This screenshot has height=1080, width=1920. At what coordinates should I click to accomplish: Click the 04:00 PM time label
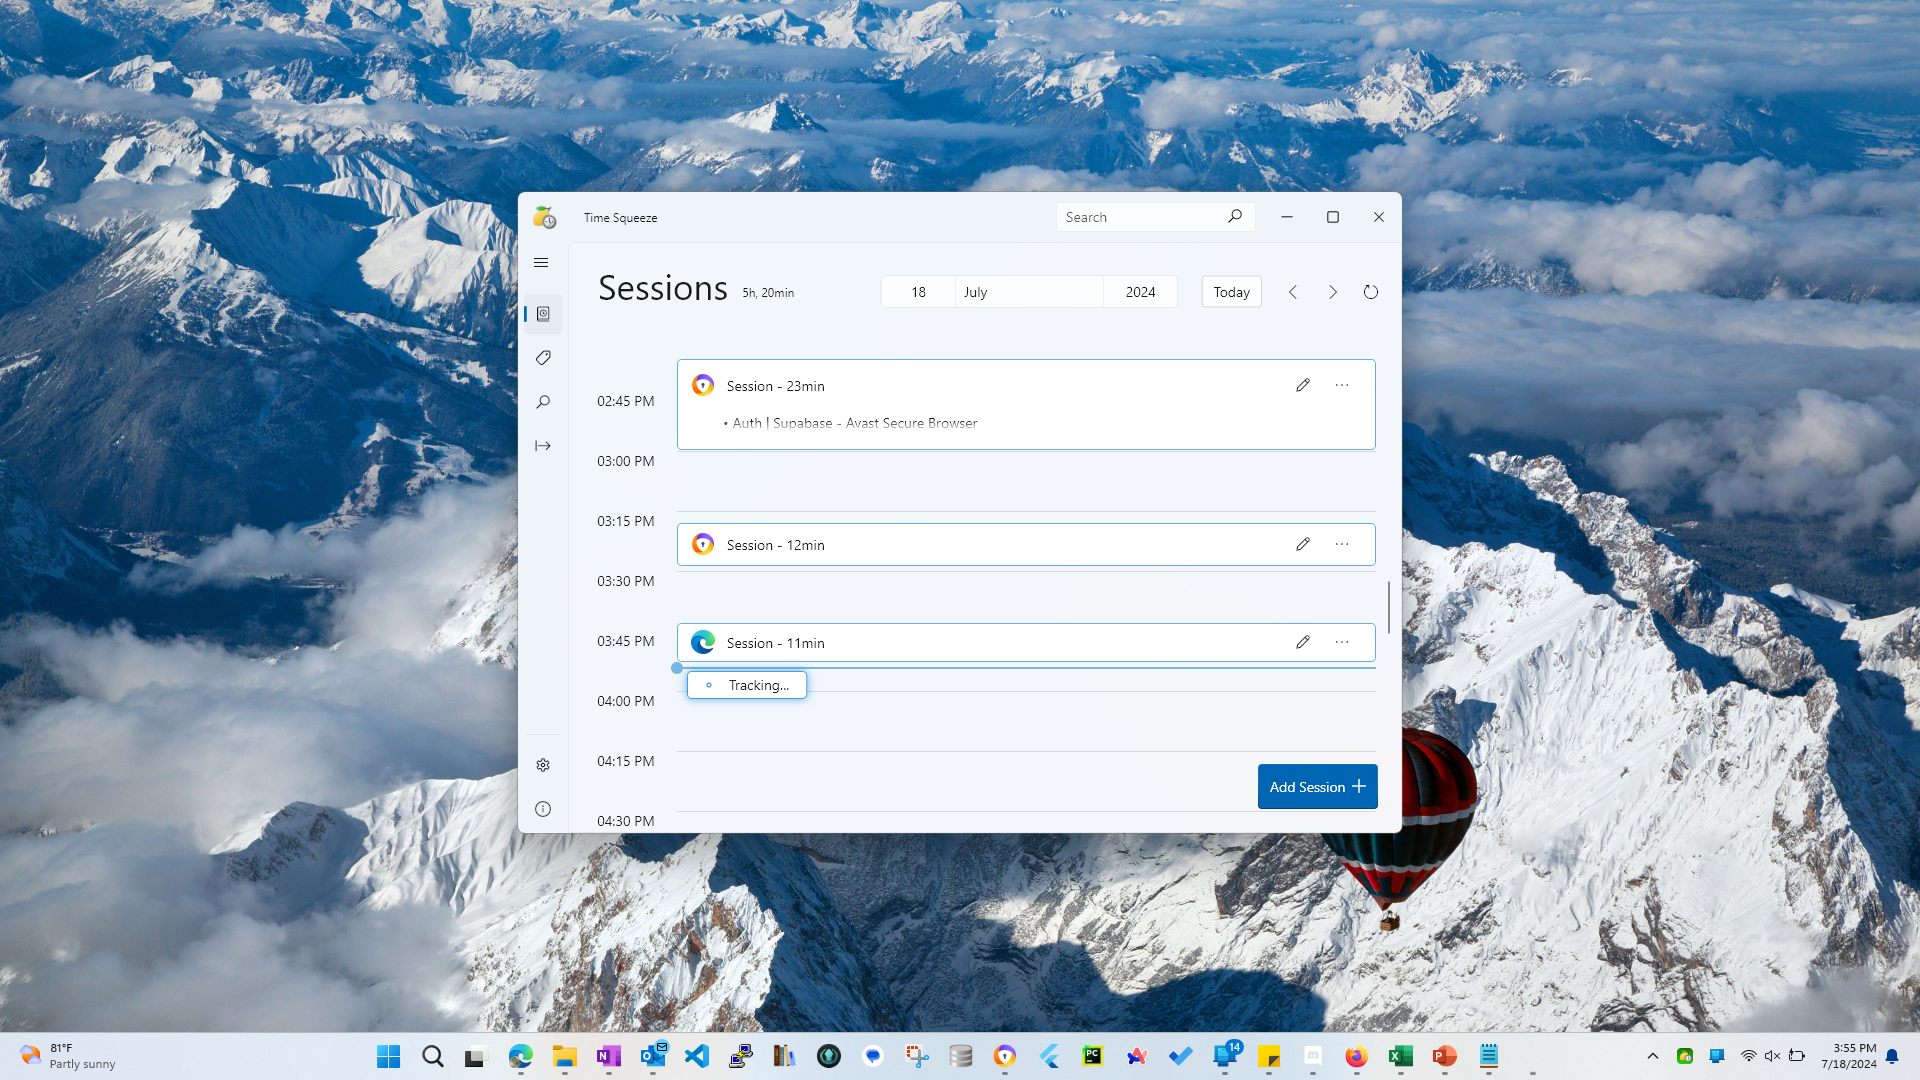tap(626, 701)
